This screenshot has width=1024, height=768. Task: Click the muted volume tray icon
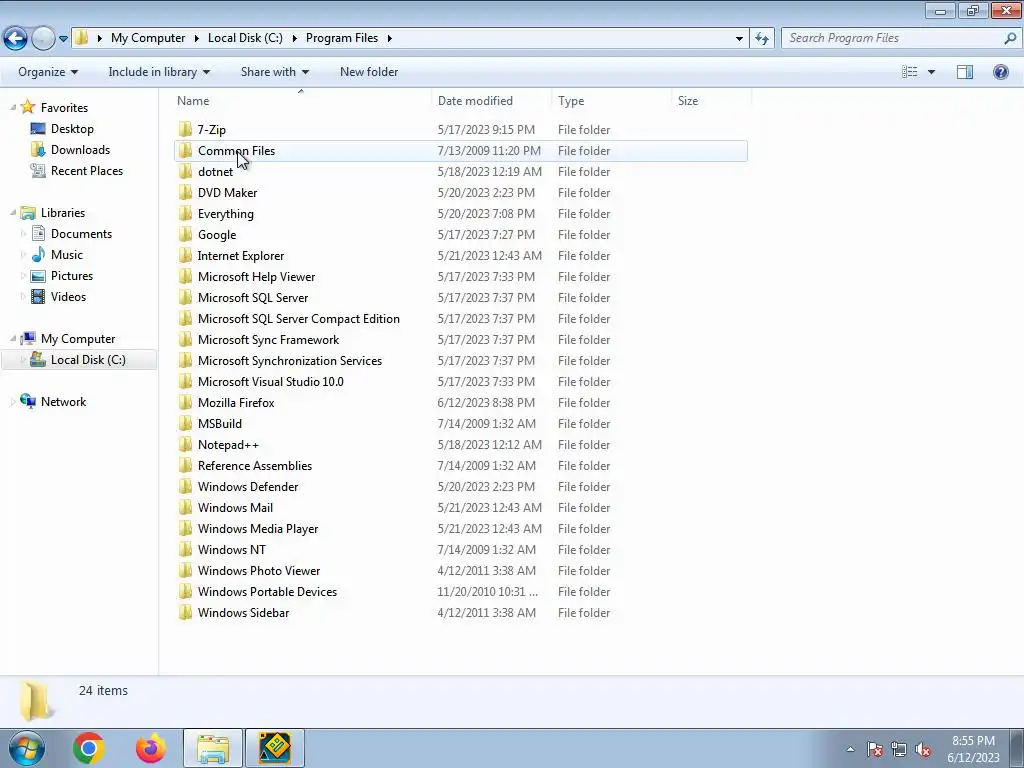pos(923,750)
